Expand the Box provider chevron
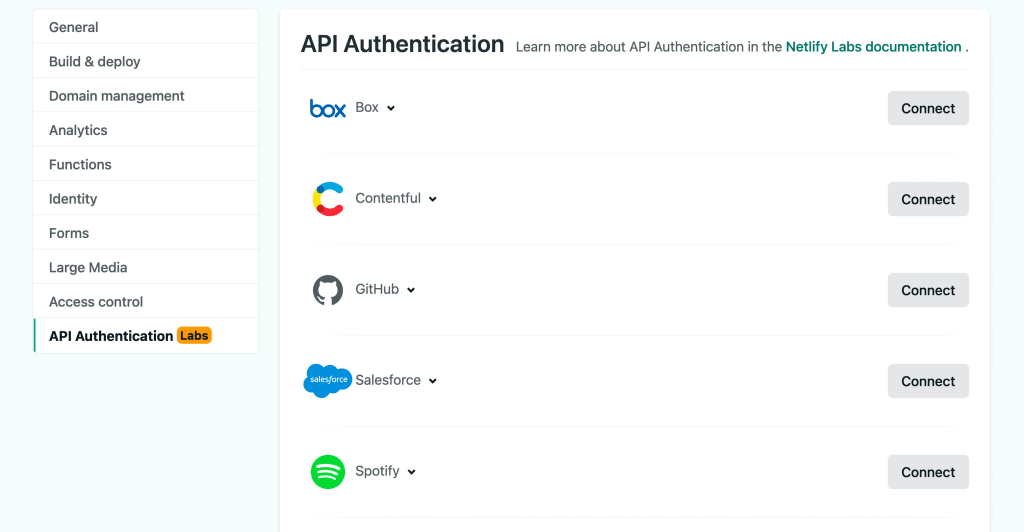Viewport: 1024px width, 532px height. 391,108
